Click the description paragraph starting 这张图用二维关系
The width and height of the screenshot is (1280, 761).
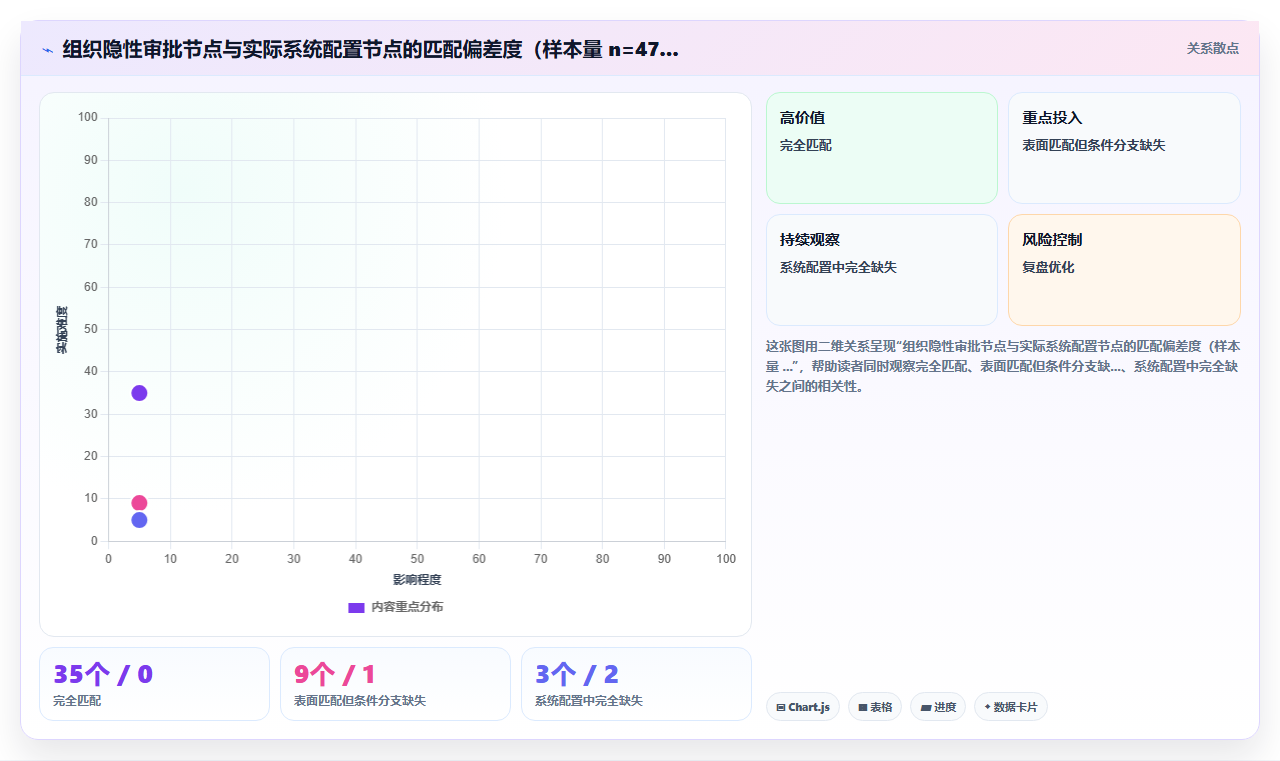click(1003, 366)
